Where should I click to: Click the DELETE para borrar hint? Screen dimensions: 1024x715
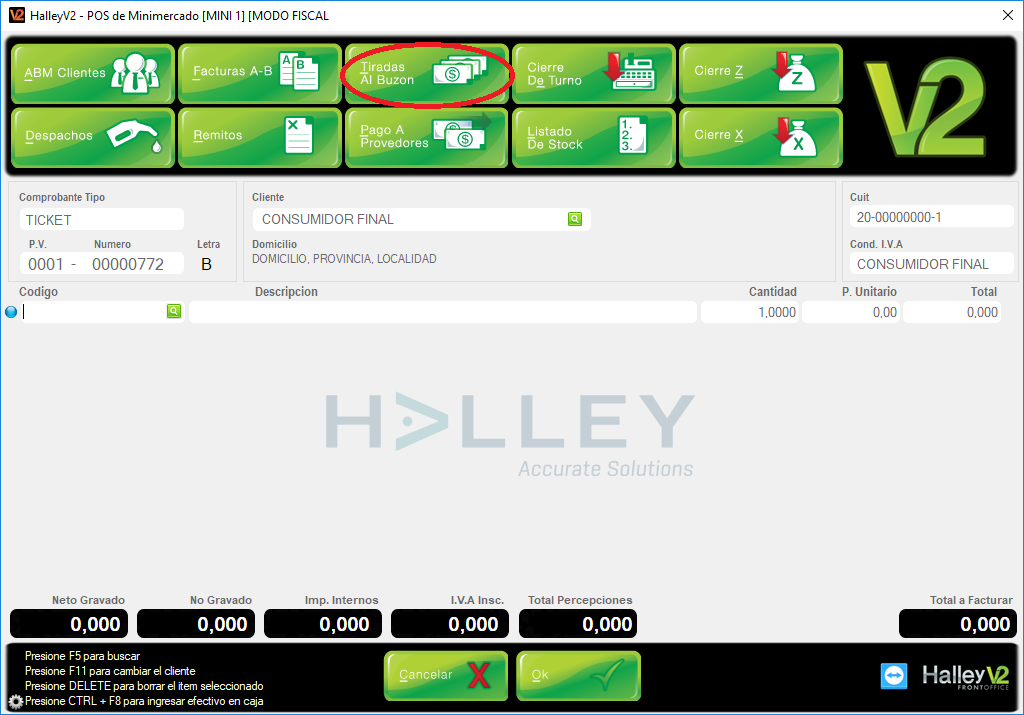tap(144, 686)
